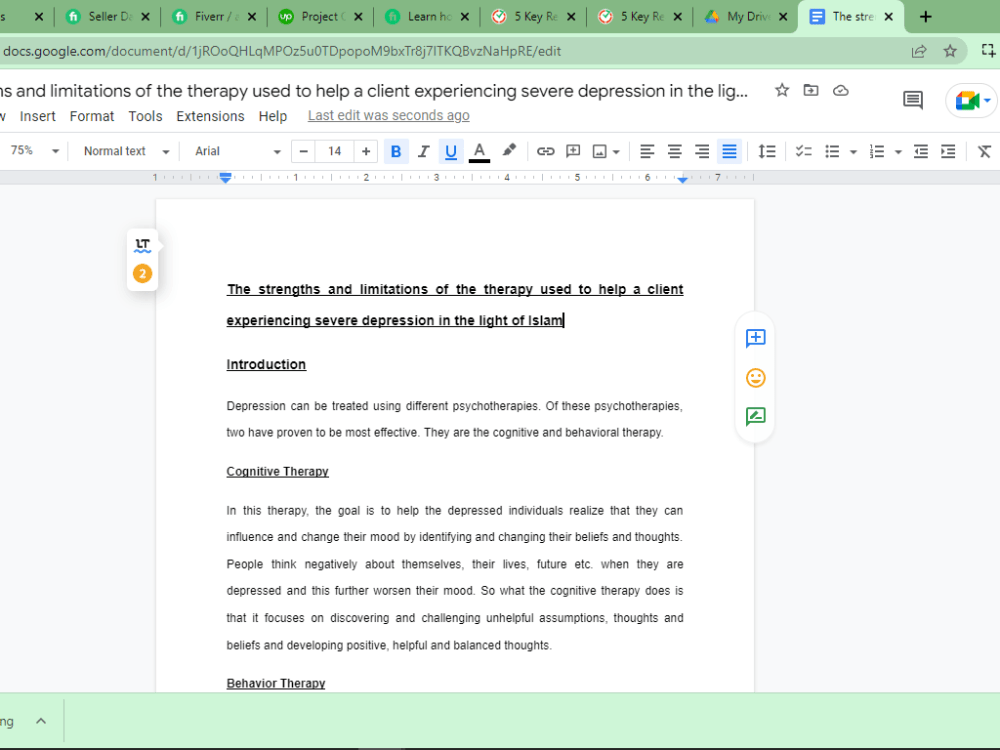Open the Format menu

92,116
